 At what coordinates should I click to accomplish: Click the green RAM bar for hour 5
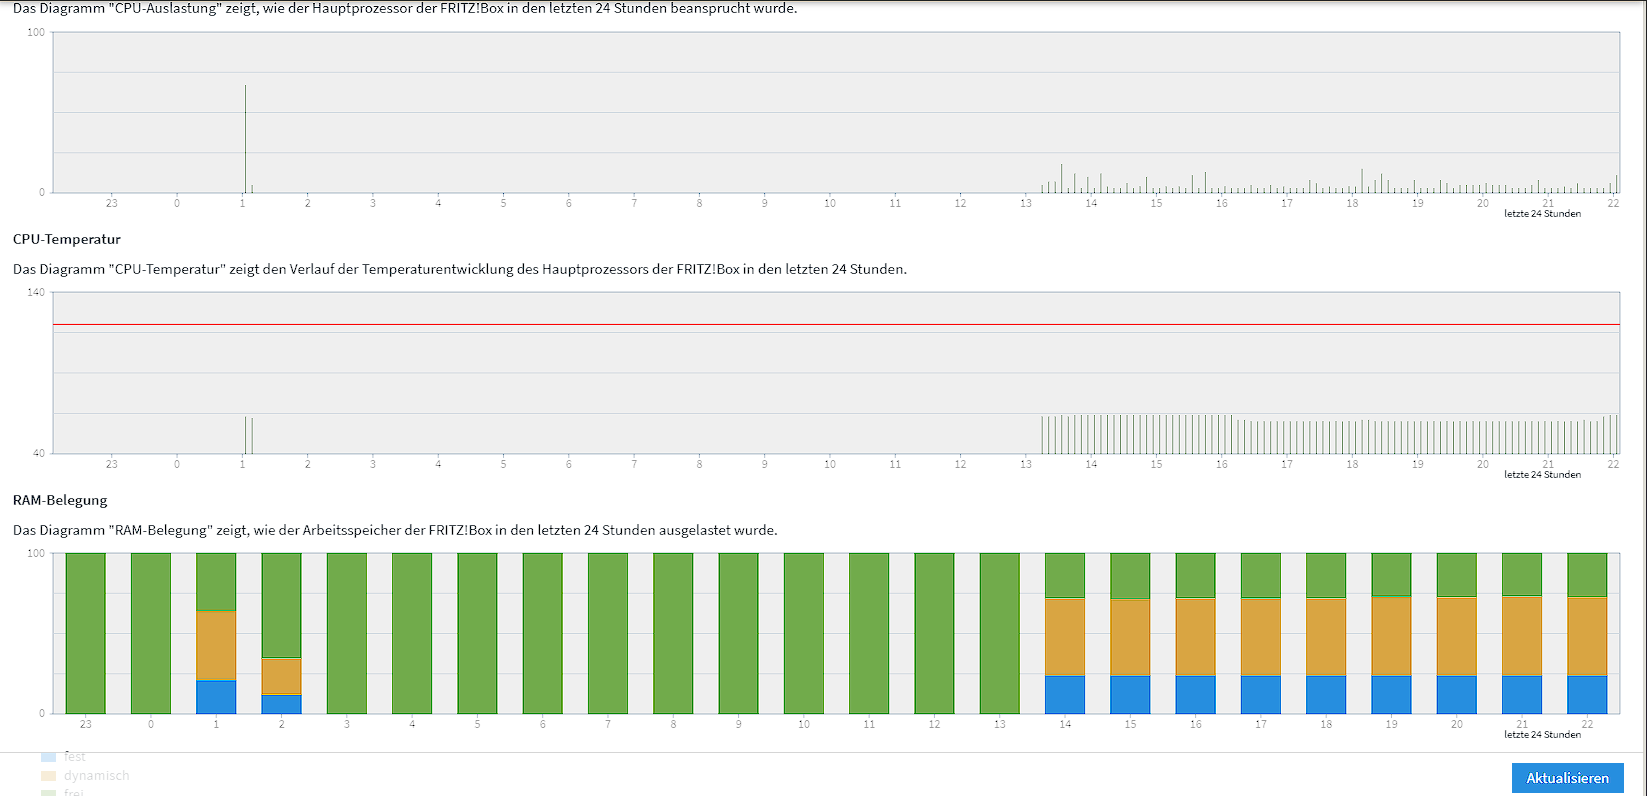pyautogui.click(x=478, y=633)
